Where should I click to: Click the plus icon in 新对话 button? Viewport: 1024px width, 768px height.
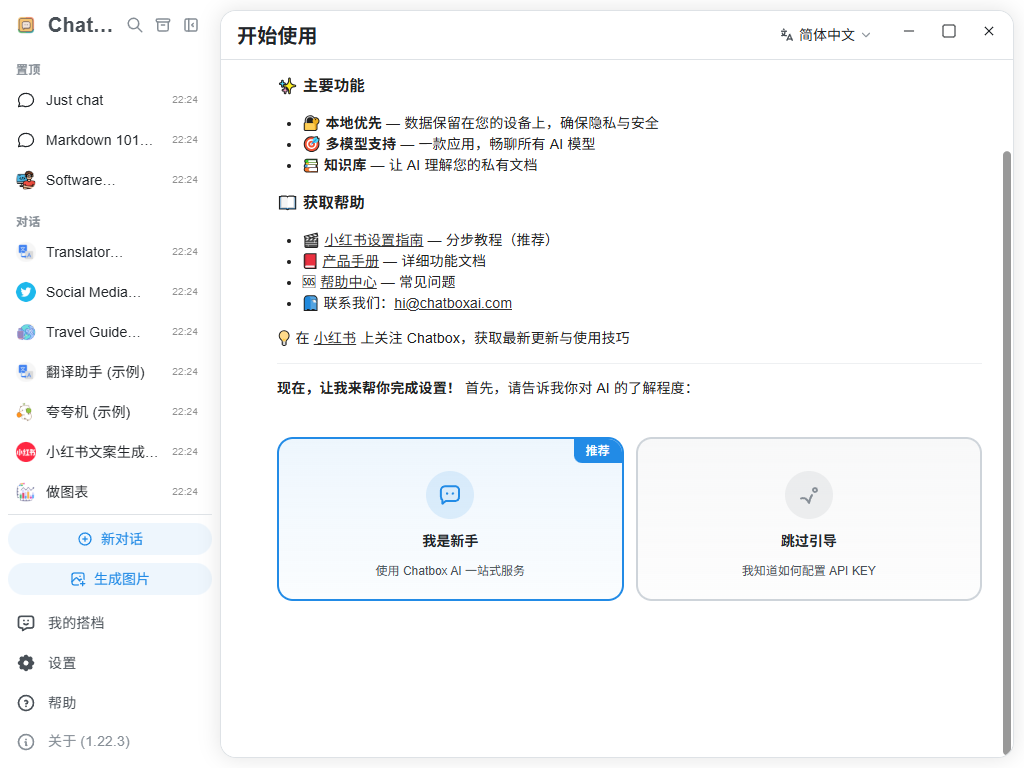pyautogui.click(x=85, y=539)
